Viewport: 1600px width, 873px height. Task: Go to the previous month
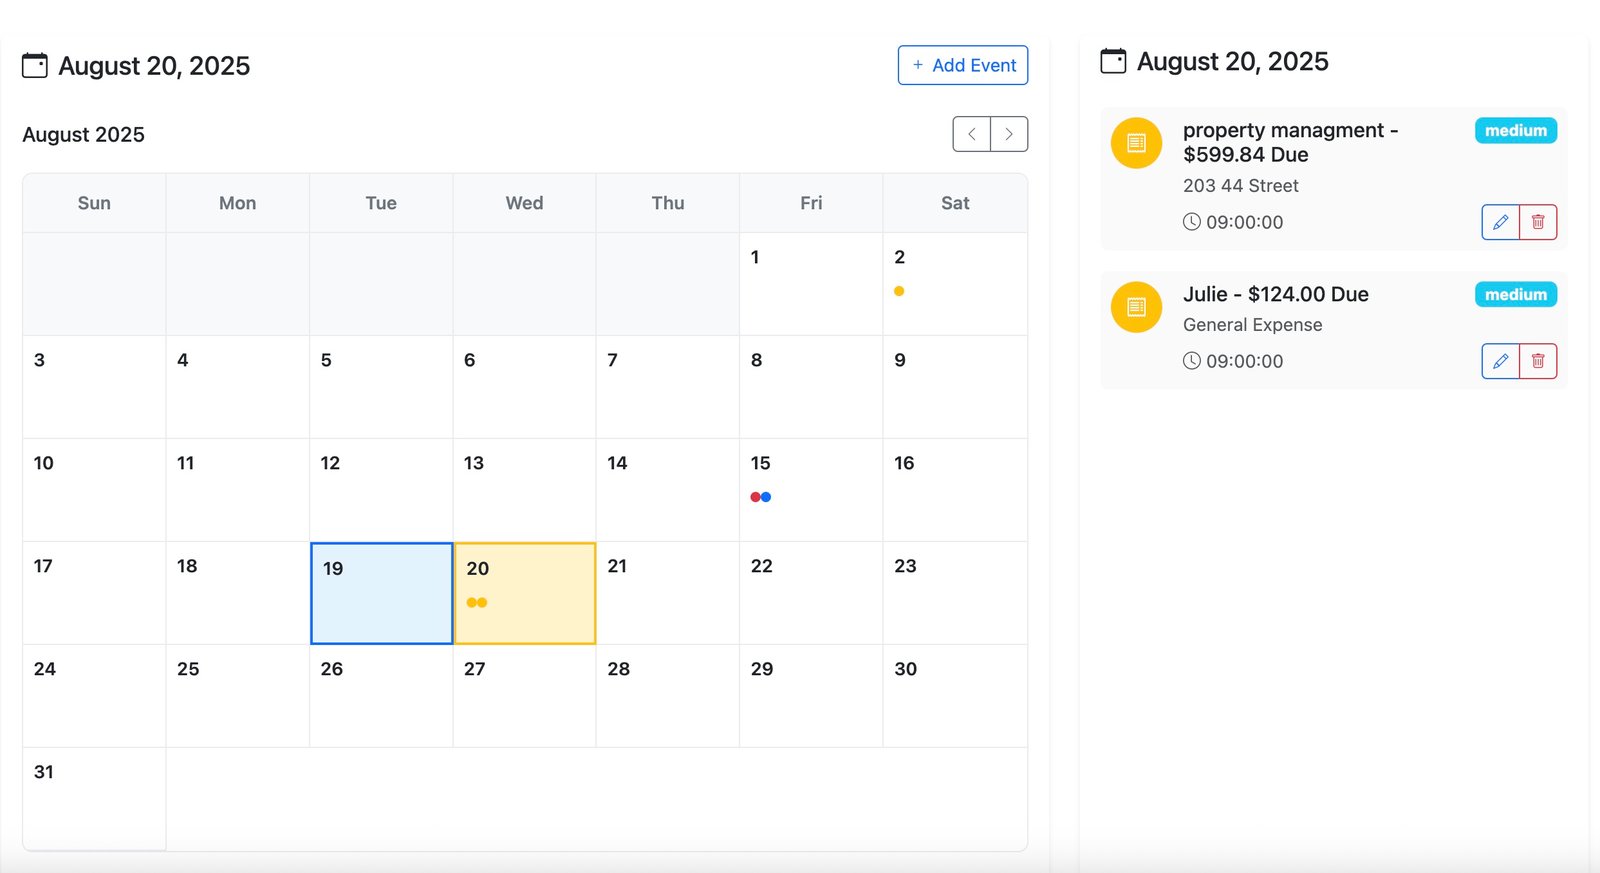pyautogui.click(x=971, y=134)
